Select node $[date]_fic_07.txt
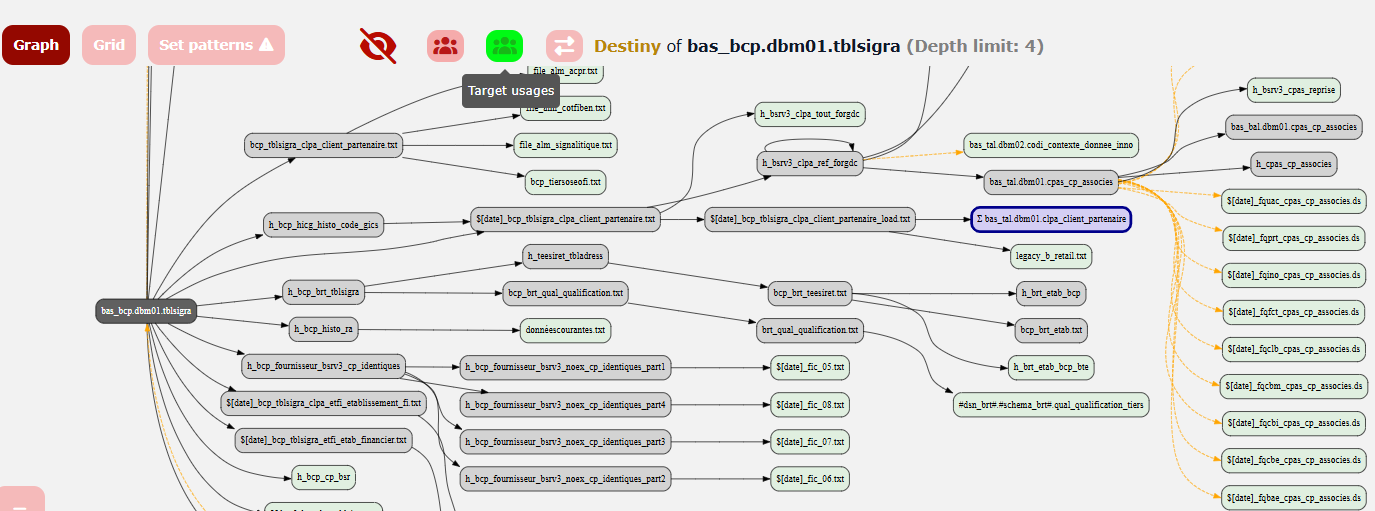Image resolution: width=1375 pixels, height=511 pixels. click(810, 441)
